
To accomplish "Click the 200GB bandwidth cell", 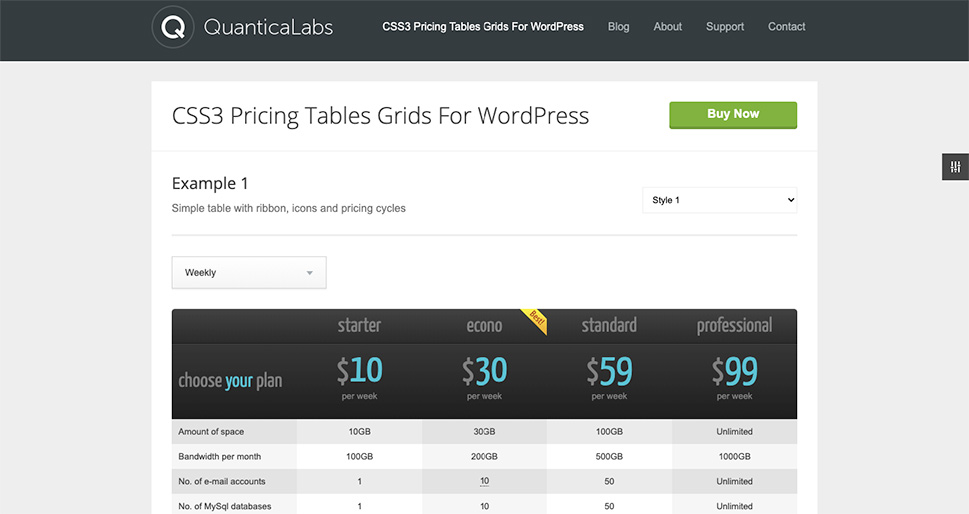I will 484,457.
